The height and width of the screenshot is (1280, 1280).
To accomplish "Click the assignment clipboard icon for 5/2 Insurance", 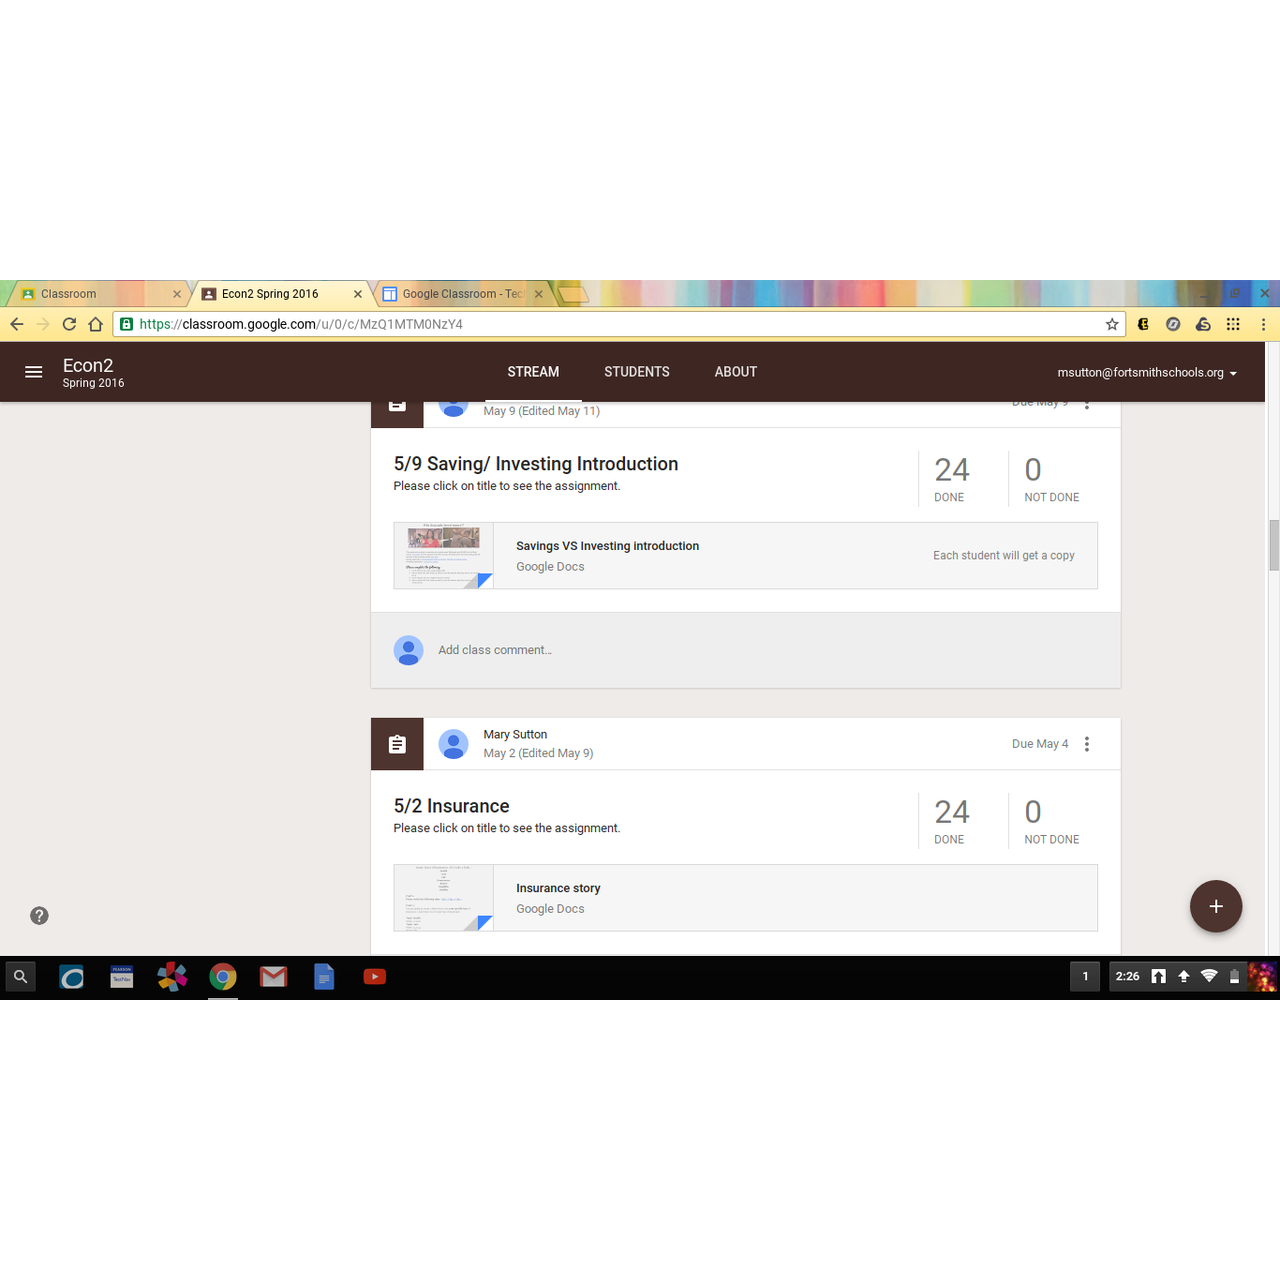I will tap(397, 744).
